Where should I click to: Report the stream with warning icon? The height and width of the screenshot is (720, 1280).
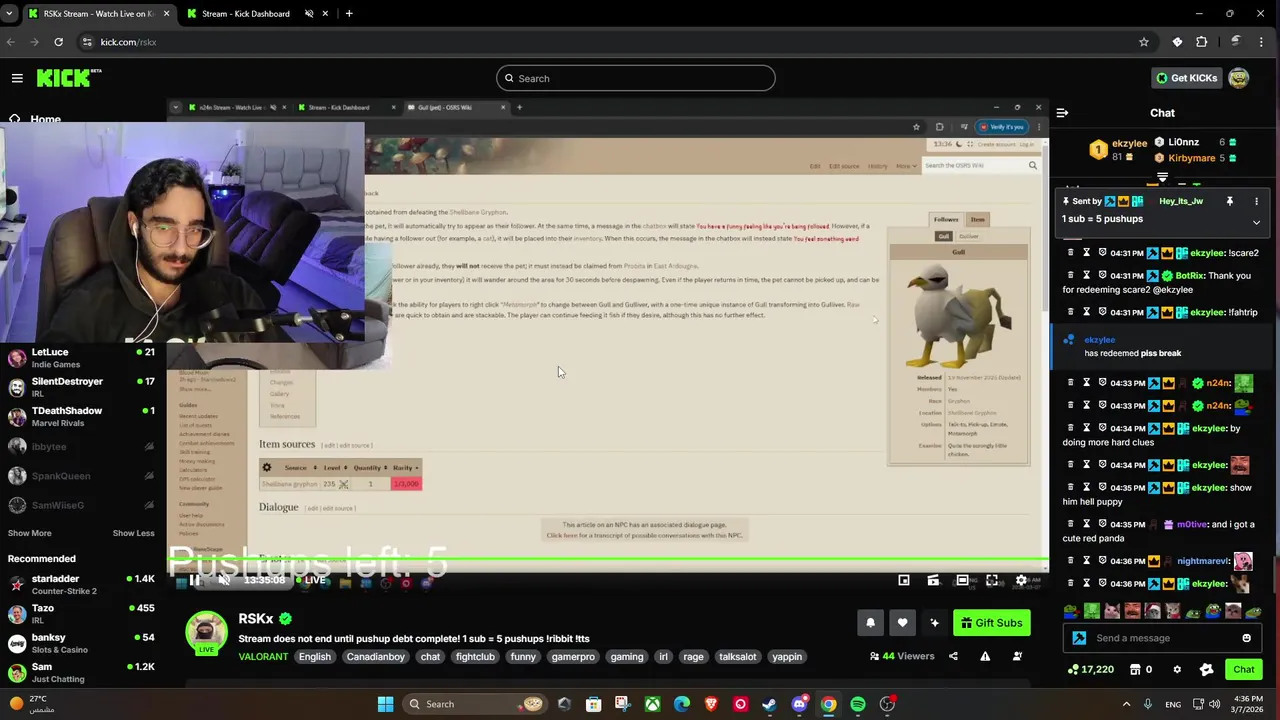985,656
